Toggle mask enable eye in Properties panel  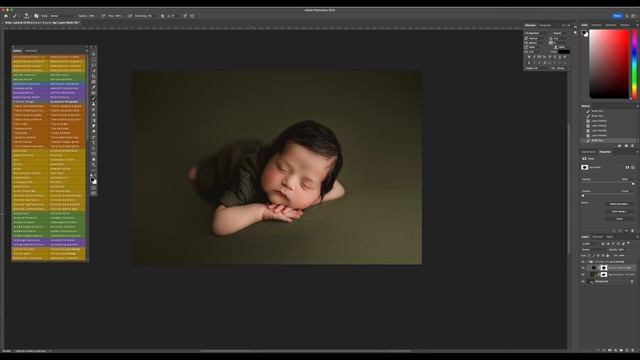tap(627, 231)
